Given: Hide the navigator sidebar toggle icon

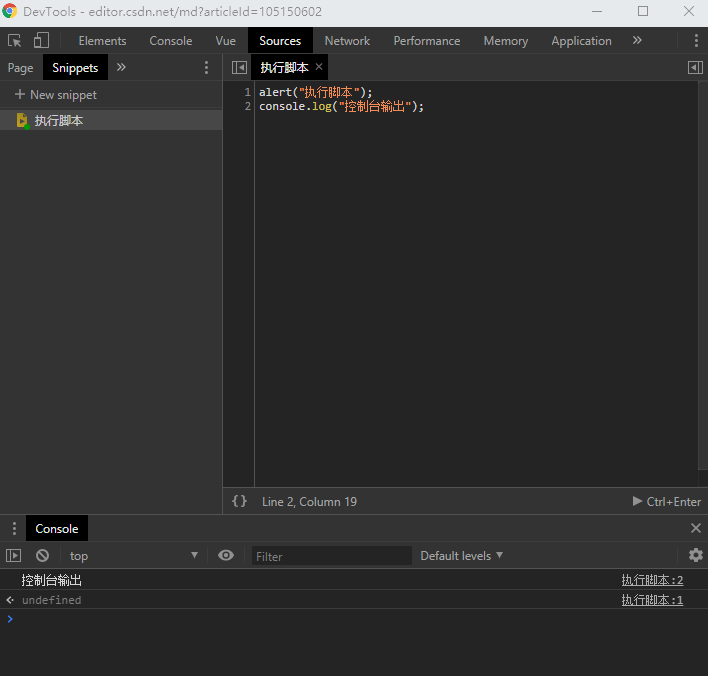Looking at the screenshot, I should click(239, 68).
